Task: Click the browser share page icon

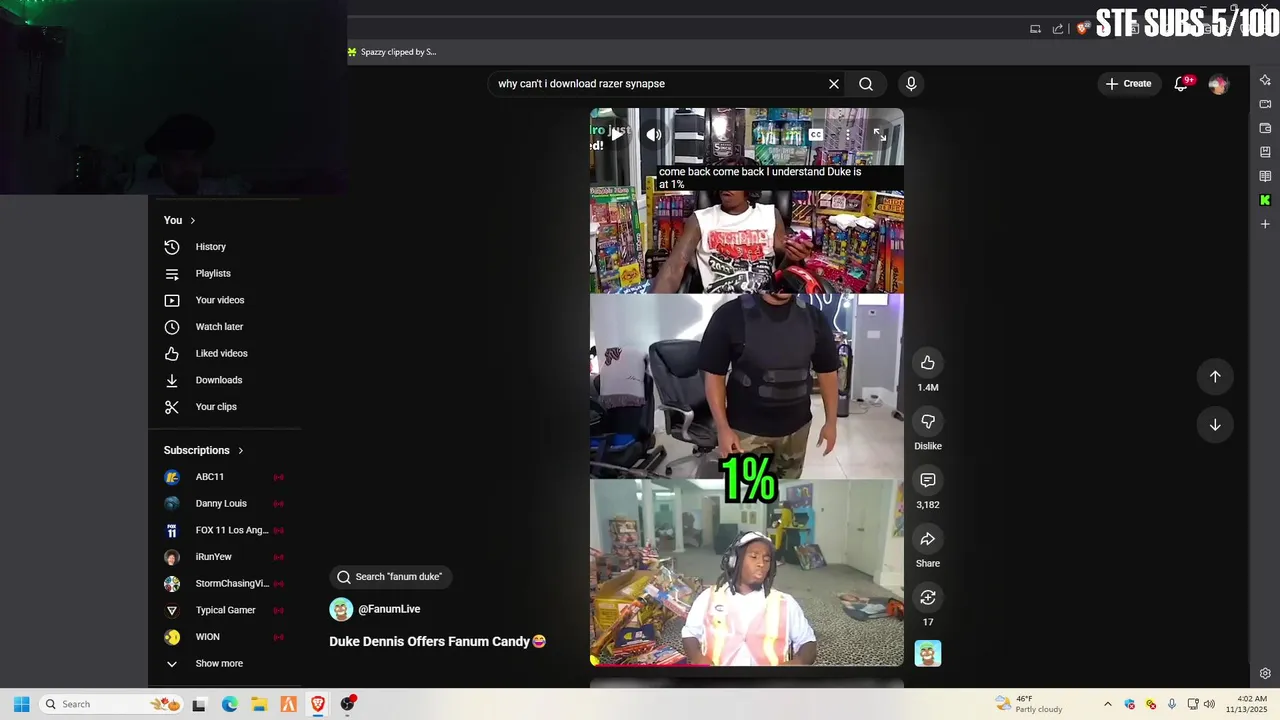Action: coord(1058,29)
